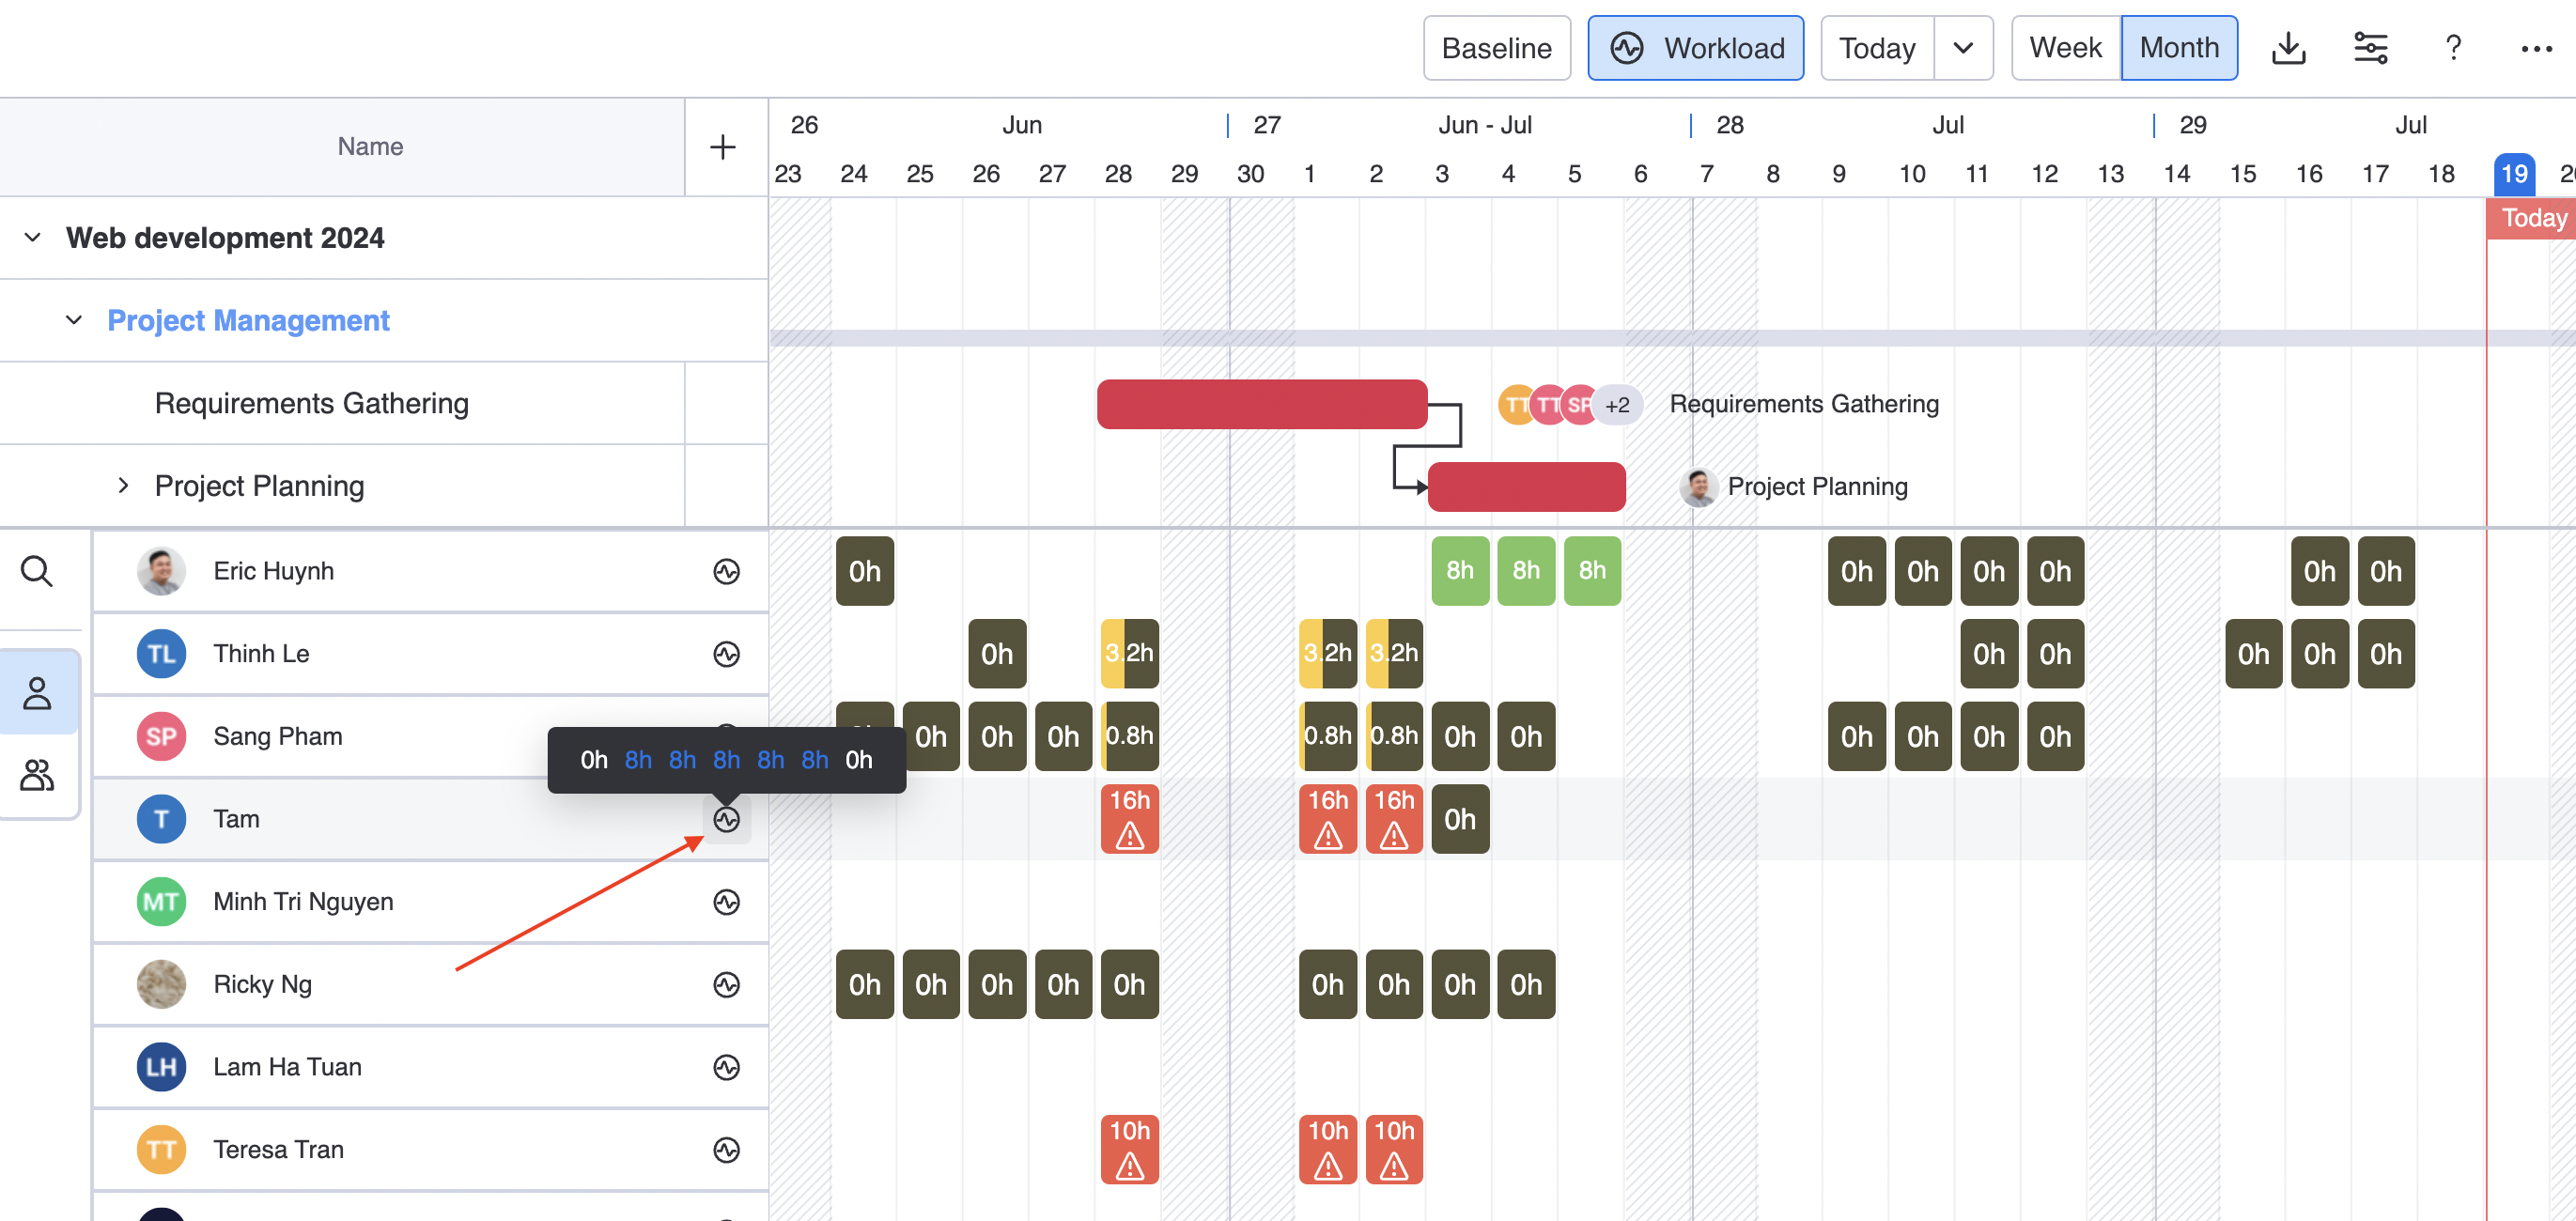
Task: Select date 19 in the timeline header
Action: click(x=2513, y=174)
